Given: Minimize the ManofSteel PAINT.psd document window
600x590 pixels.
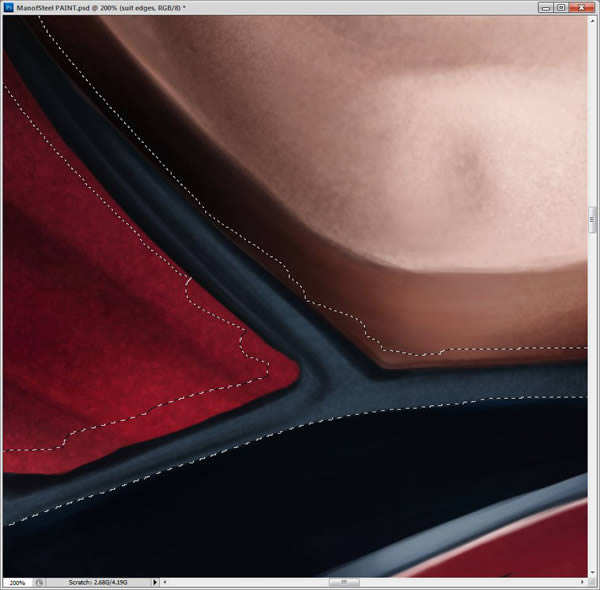Looking at the screenshot, I should click(x=545, y=7).
